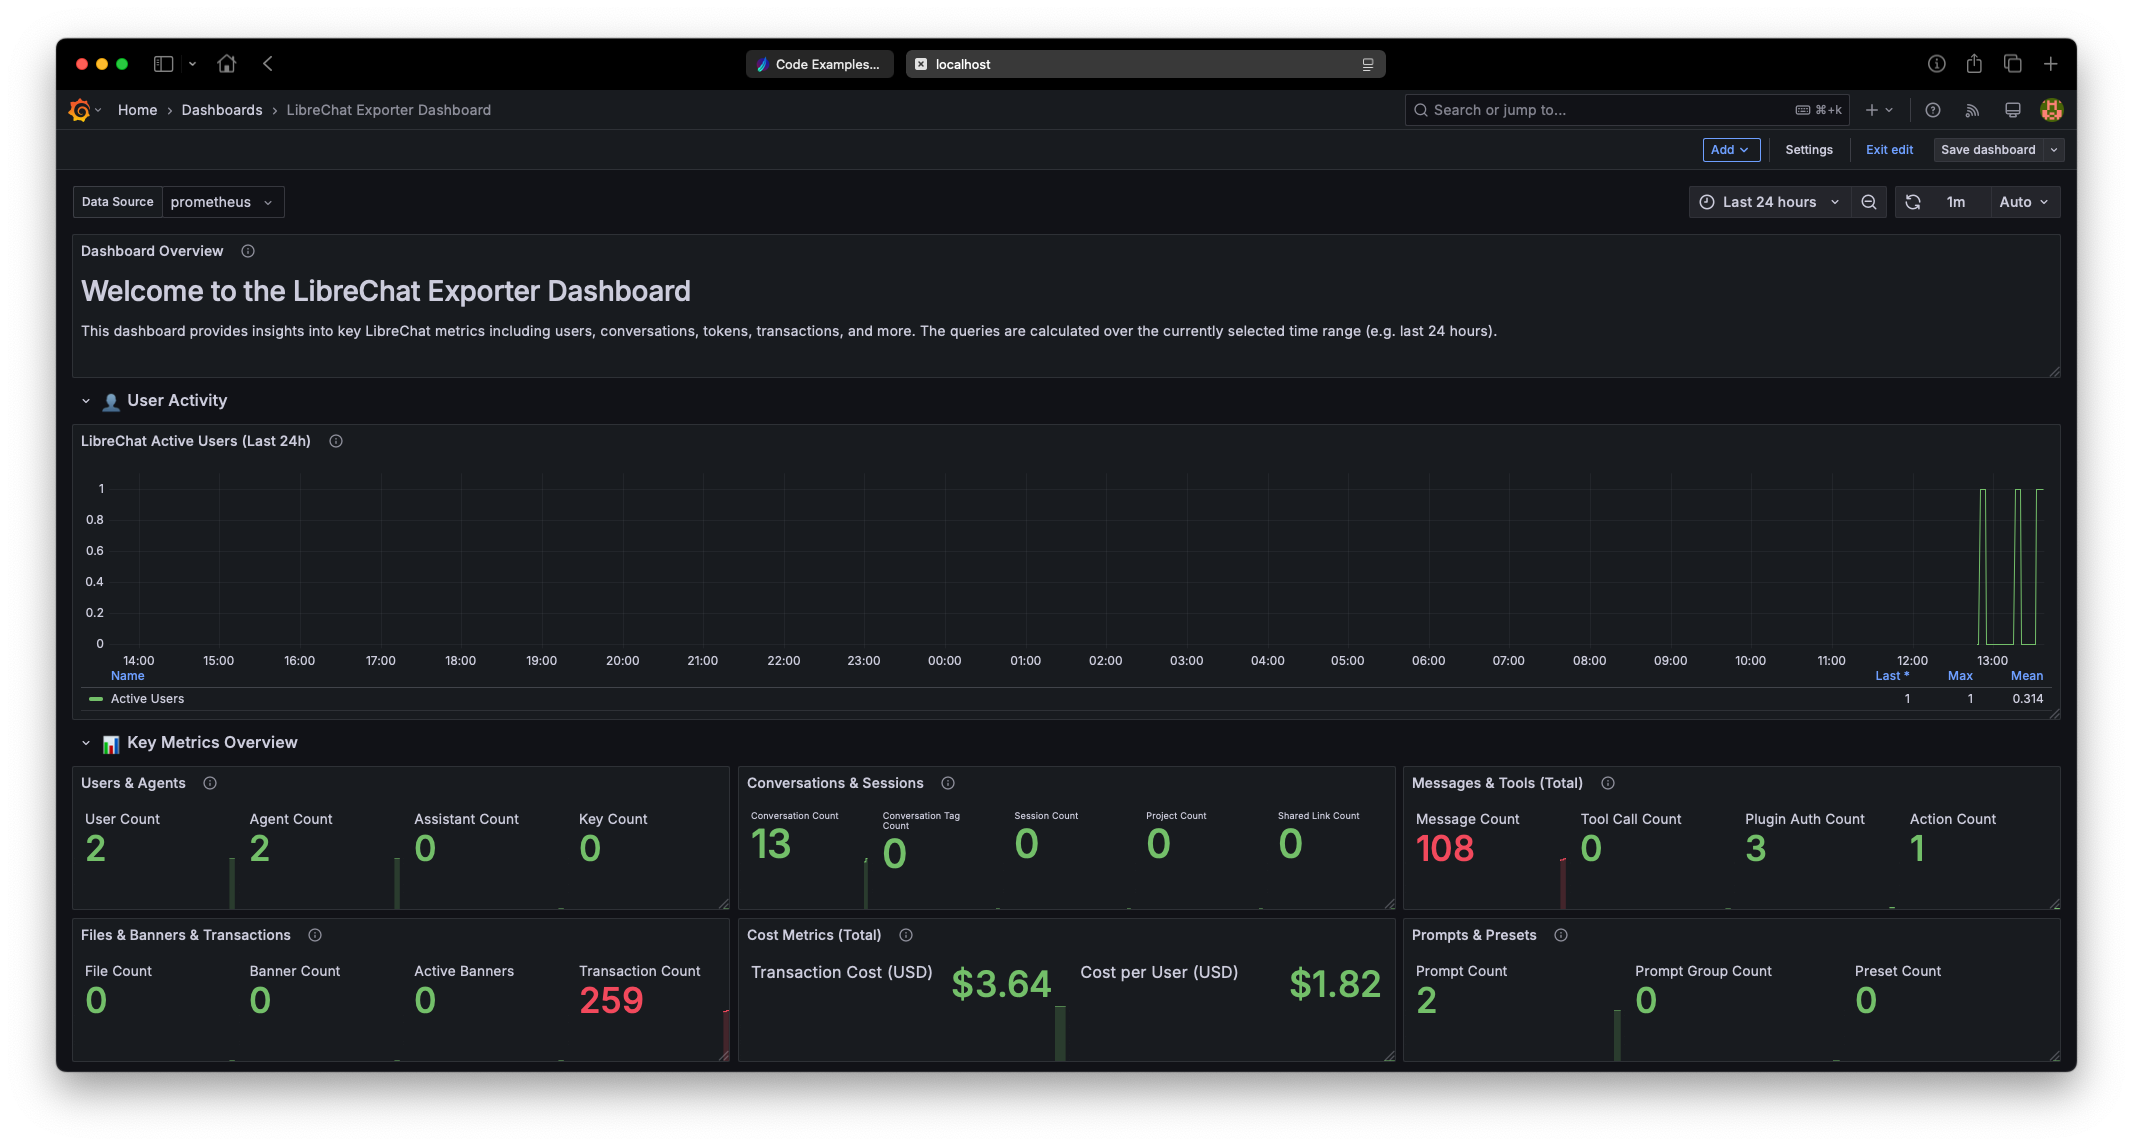Click the Users & Agents panel title

tap(133, 783)
